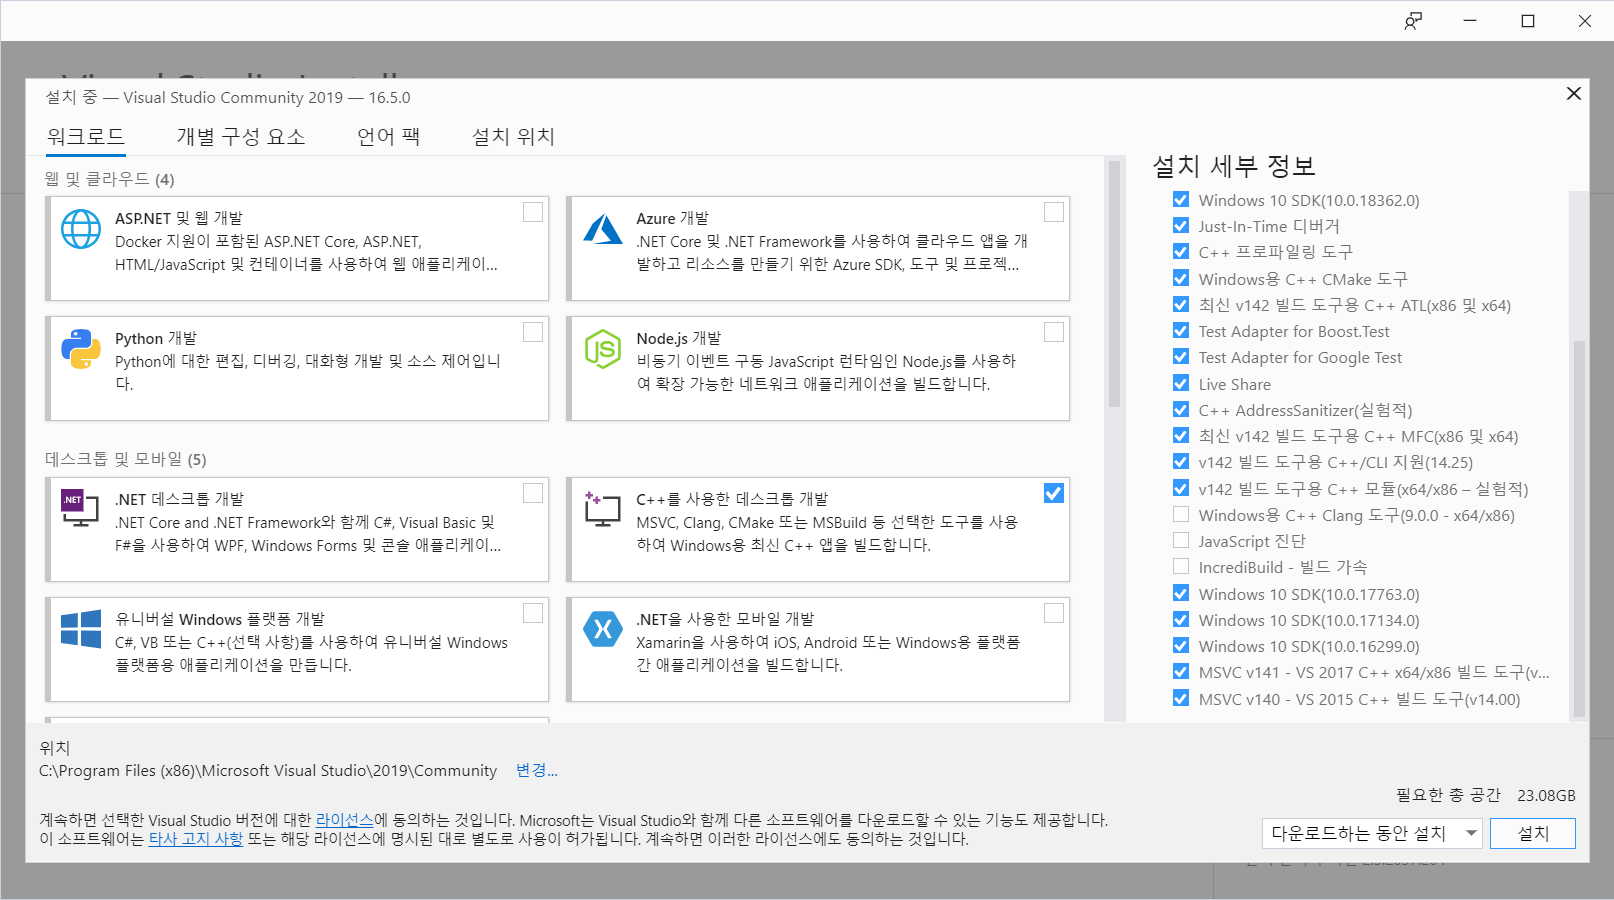This screenshot has width=1614, height=900.
Task: Uncheck the Windows C++ CMake tools component
Action: 1181,279
